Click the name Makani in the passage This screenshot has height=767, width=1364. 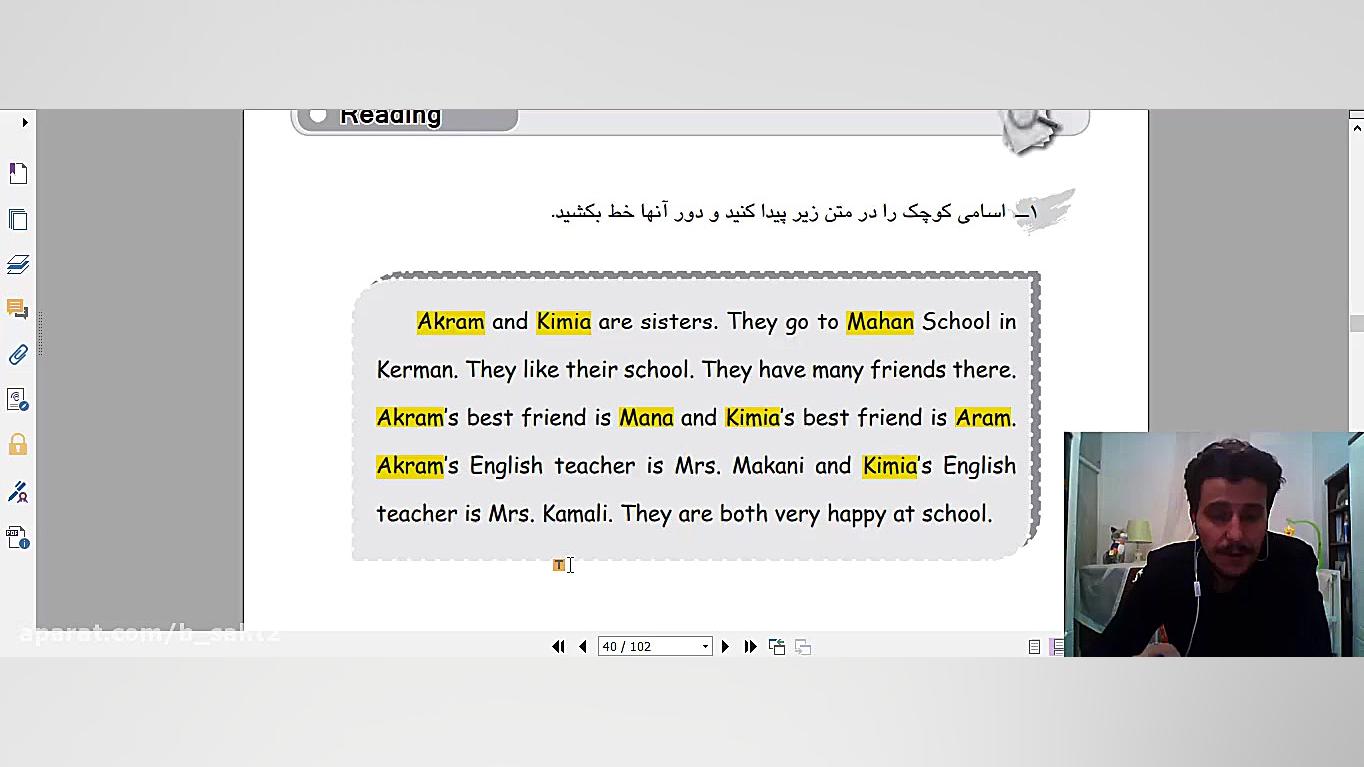pos(768,465)
